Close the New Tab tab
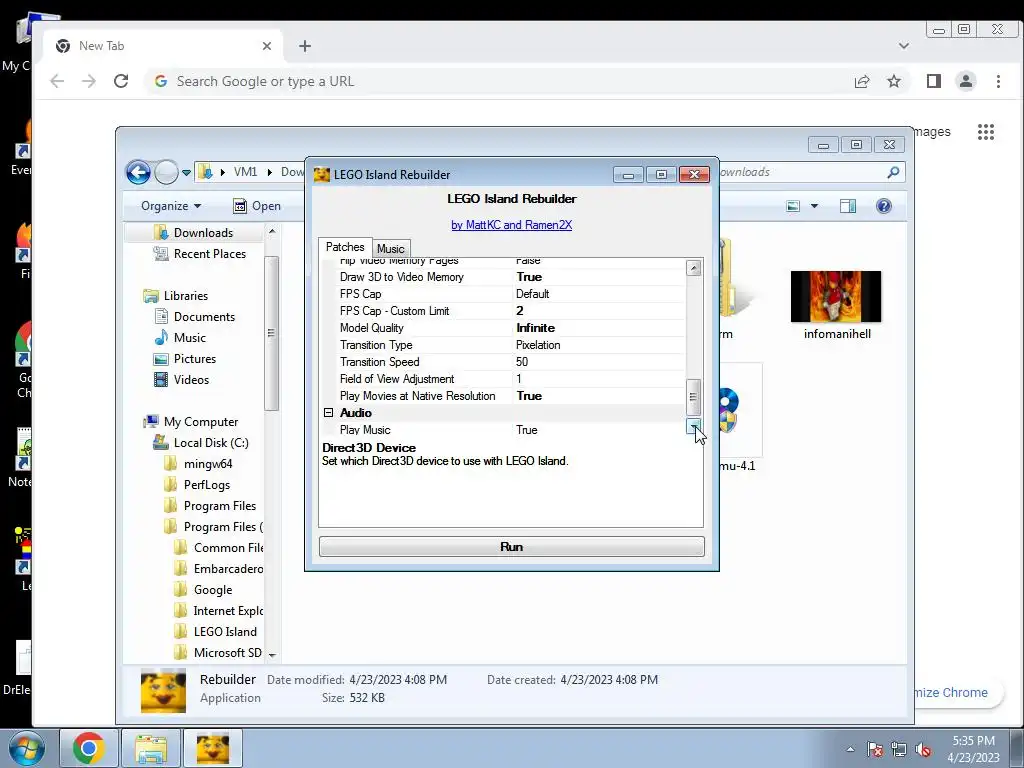1024x768 pixels. click(x=266, y=46)
